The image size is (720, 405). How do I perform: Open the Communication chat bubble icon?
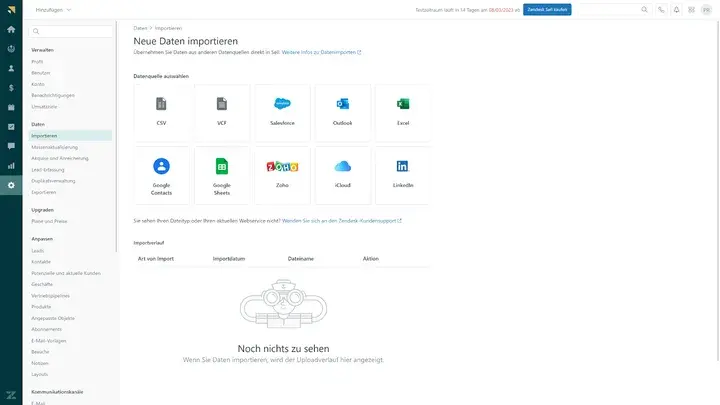pyautogui.click(x=11, y=146)
